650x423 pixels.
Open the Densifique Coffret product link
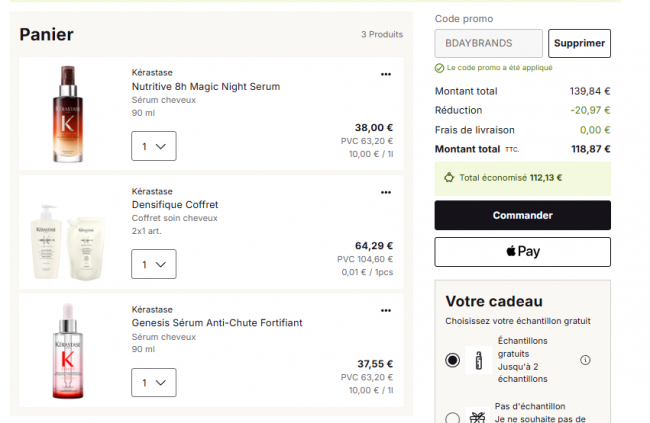(175, 205)
